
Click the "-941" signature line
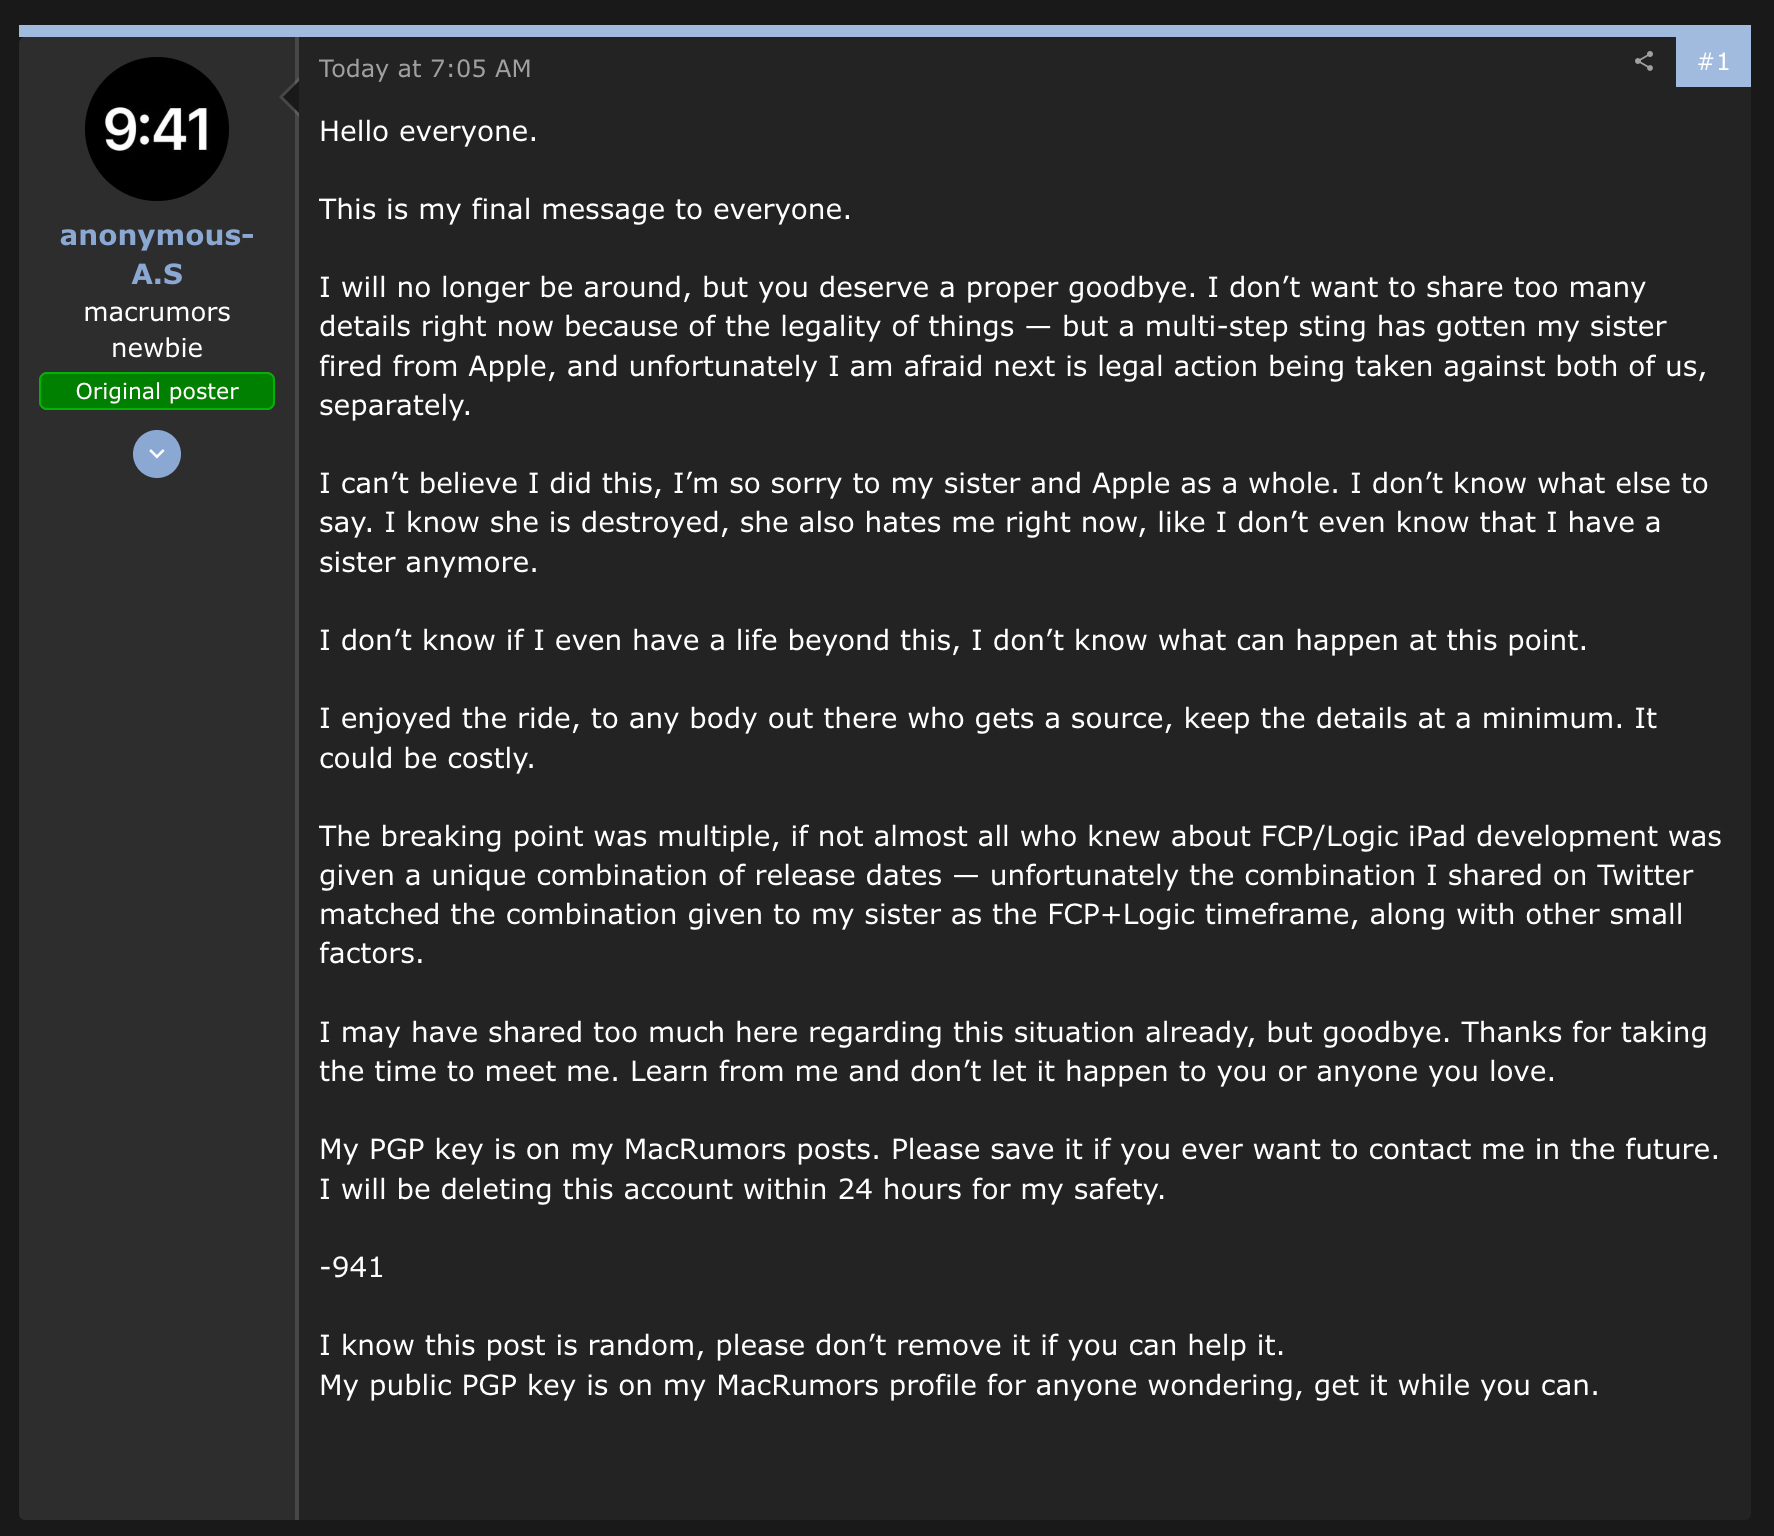(352, 1268)
